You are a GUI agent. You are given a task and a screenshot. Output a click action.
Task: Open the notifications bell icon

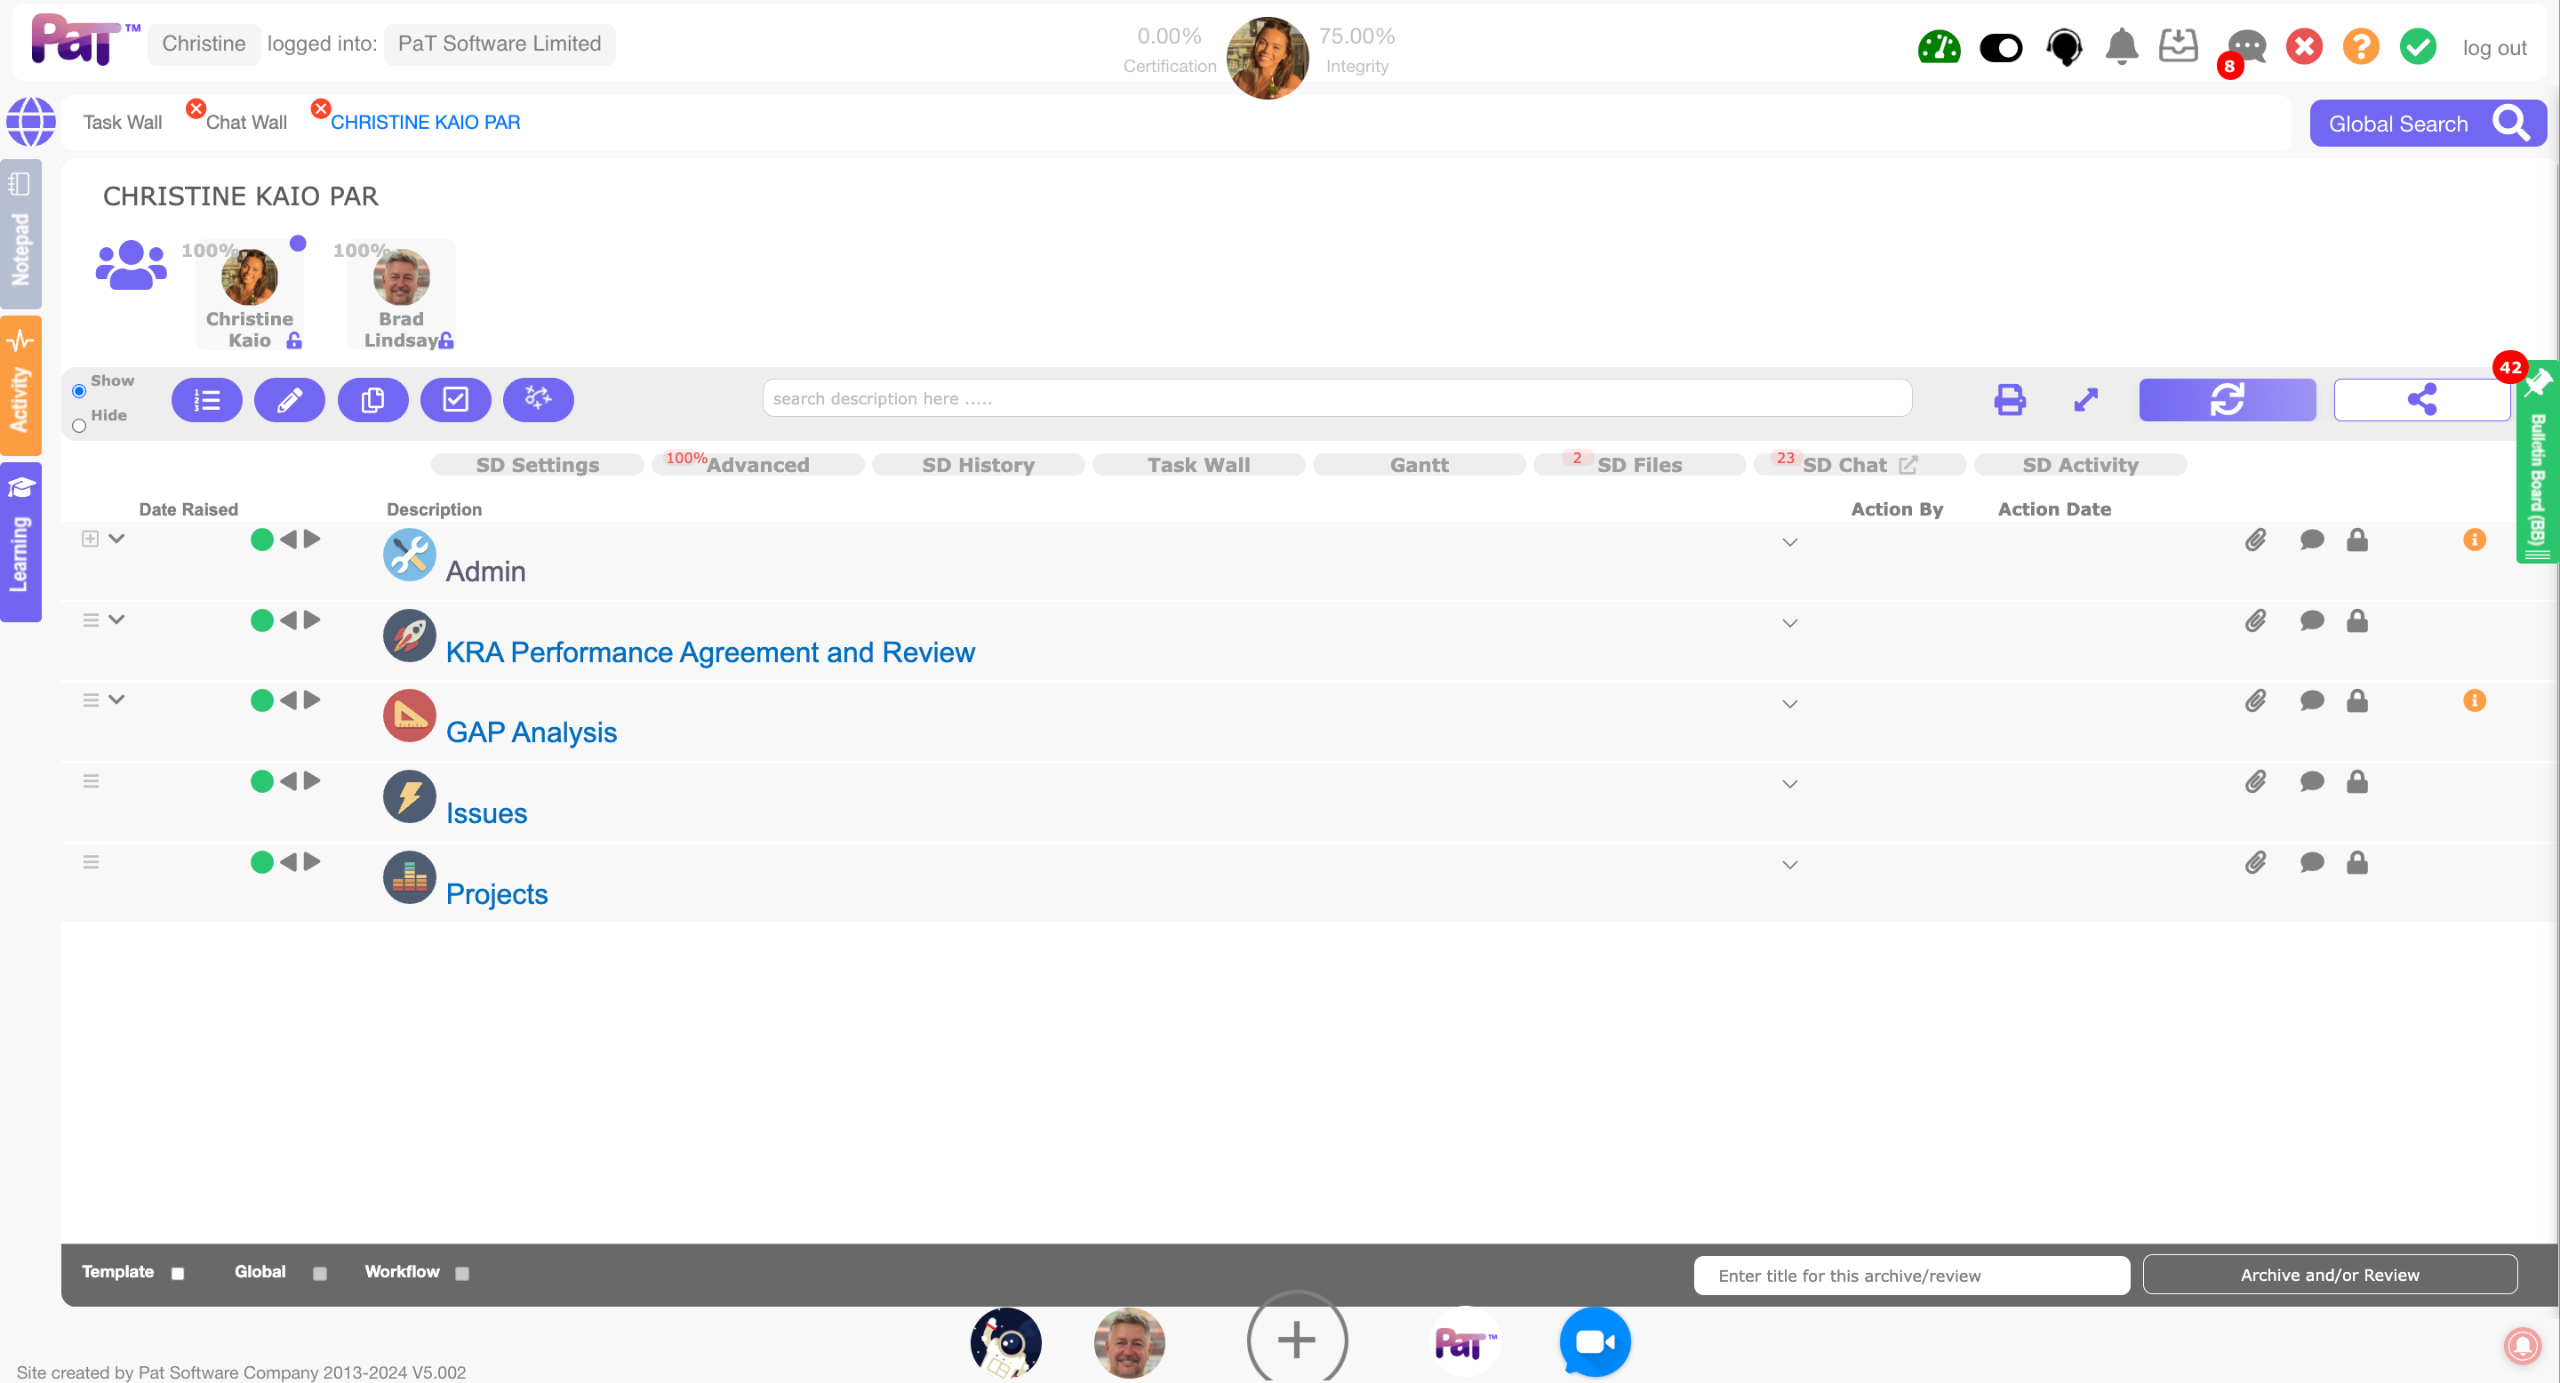(2121, 47)
